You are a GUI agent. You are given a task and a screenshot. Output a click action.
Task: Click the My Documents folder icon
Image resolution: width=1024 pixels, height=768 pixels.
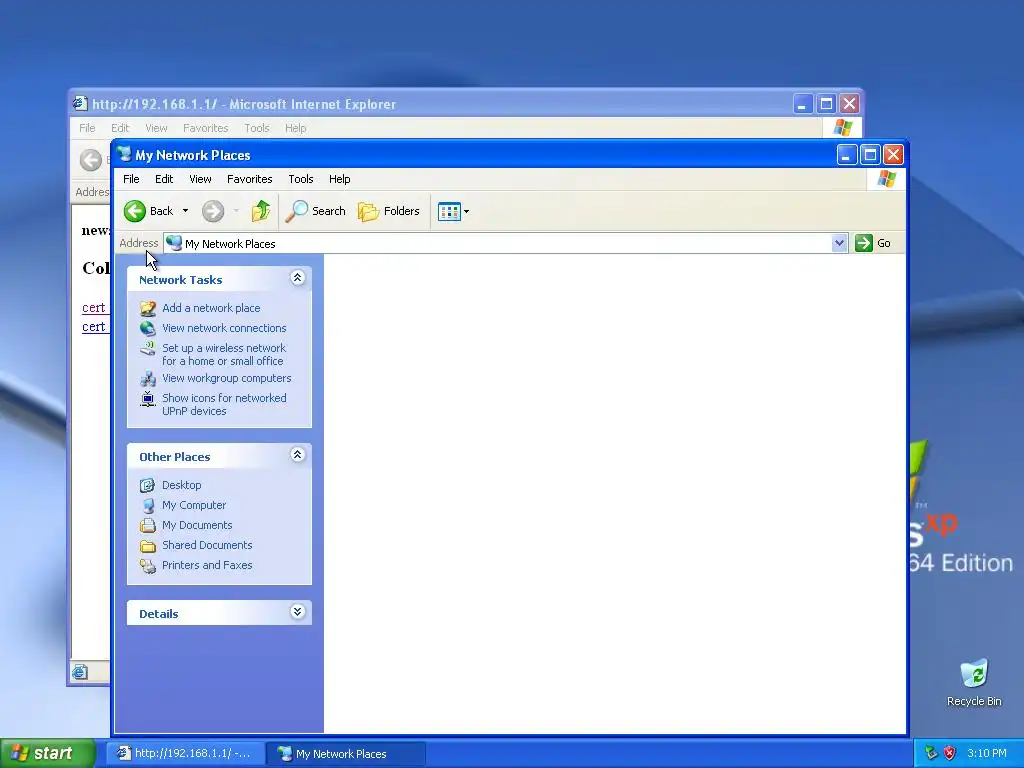(x=148, y=525)
